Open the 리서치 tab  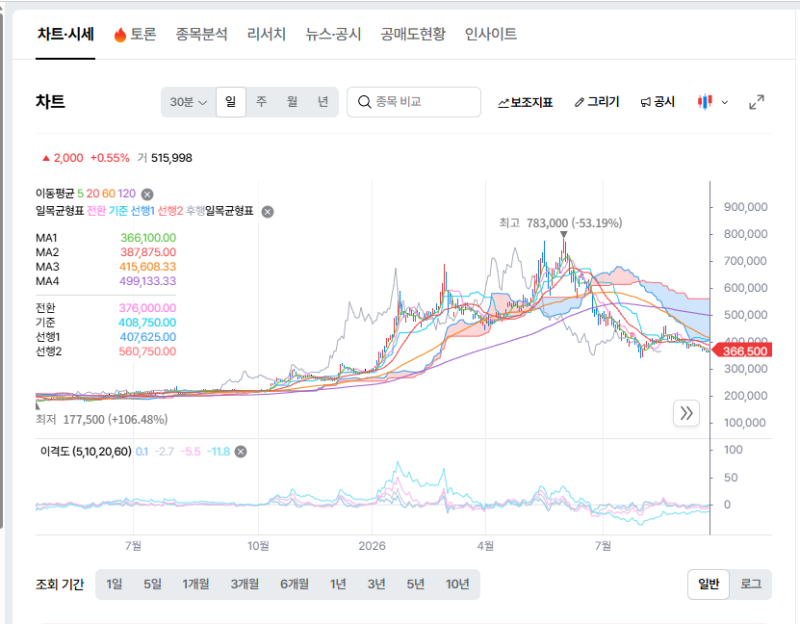[x=266, y=34]
